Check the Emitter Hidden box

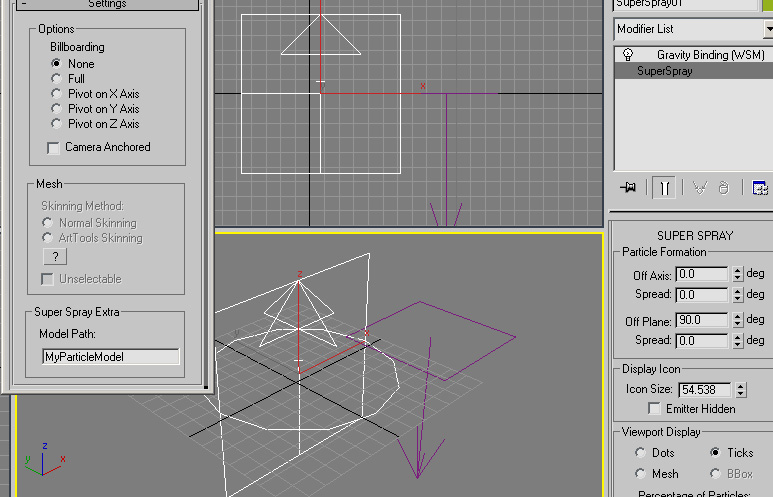[654, 409]
